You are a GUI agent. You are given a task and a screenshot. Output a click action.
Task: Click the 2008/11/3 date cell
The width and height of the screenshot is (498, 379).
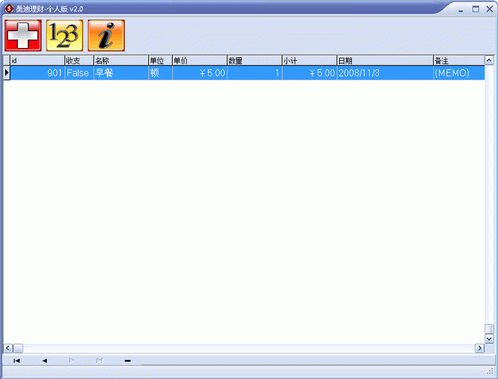click(385, 73)
